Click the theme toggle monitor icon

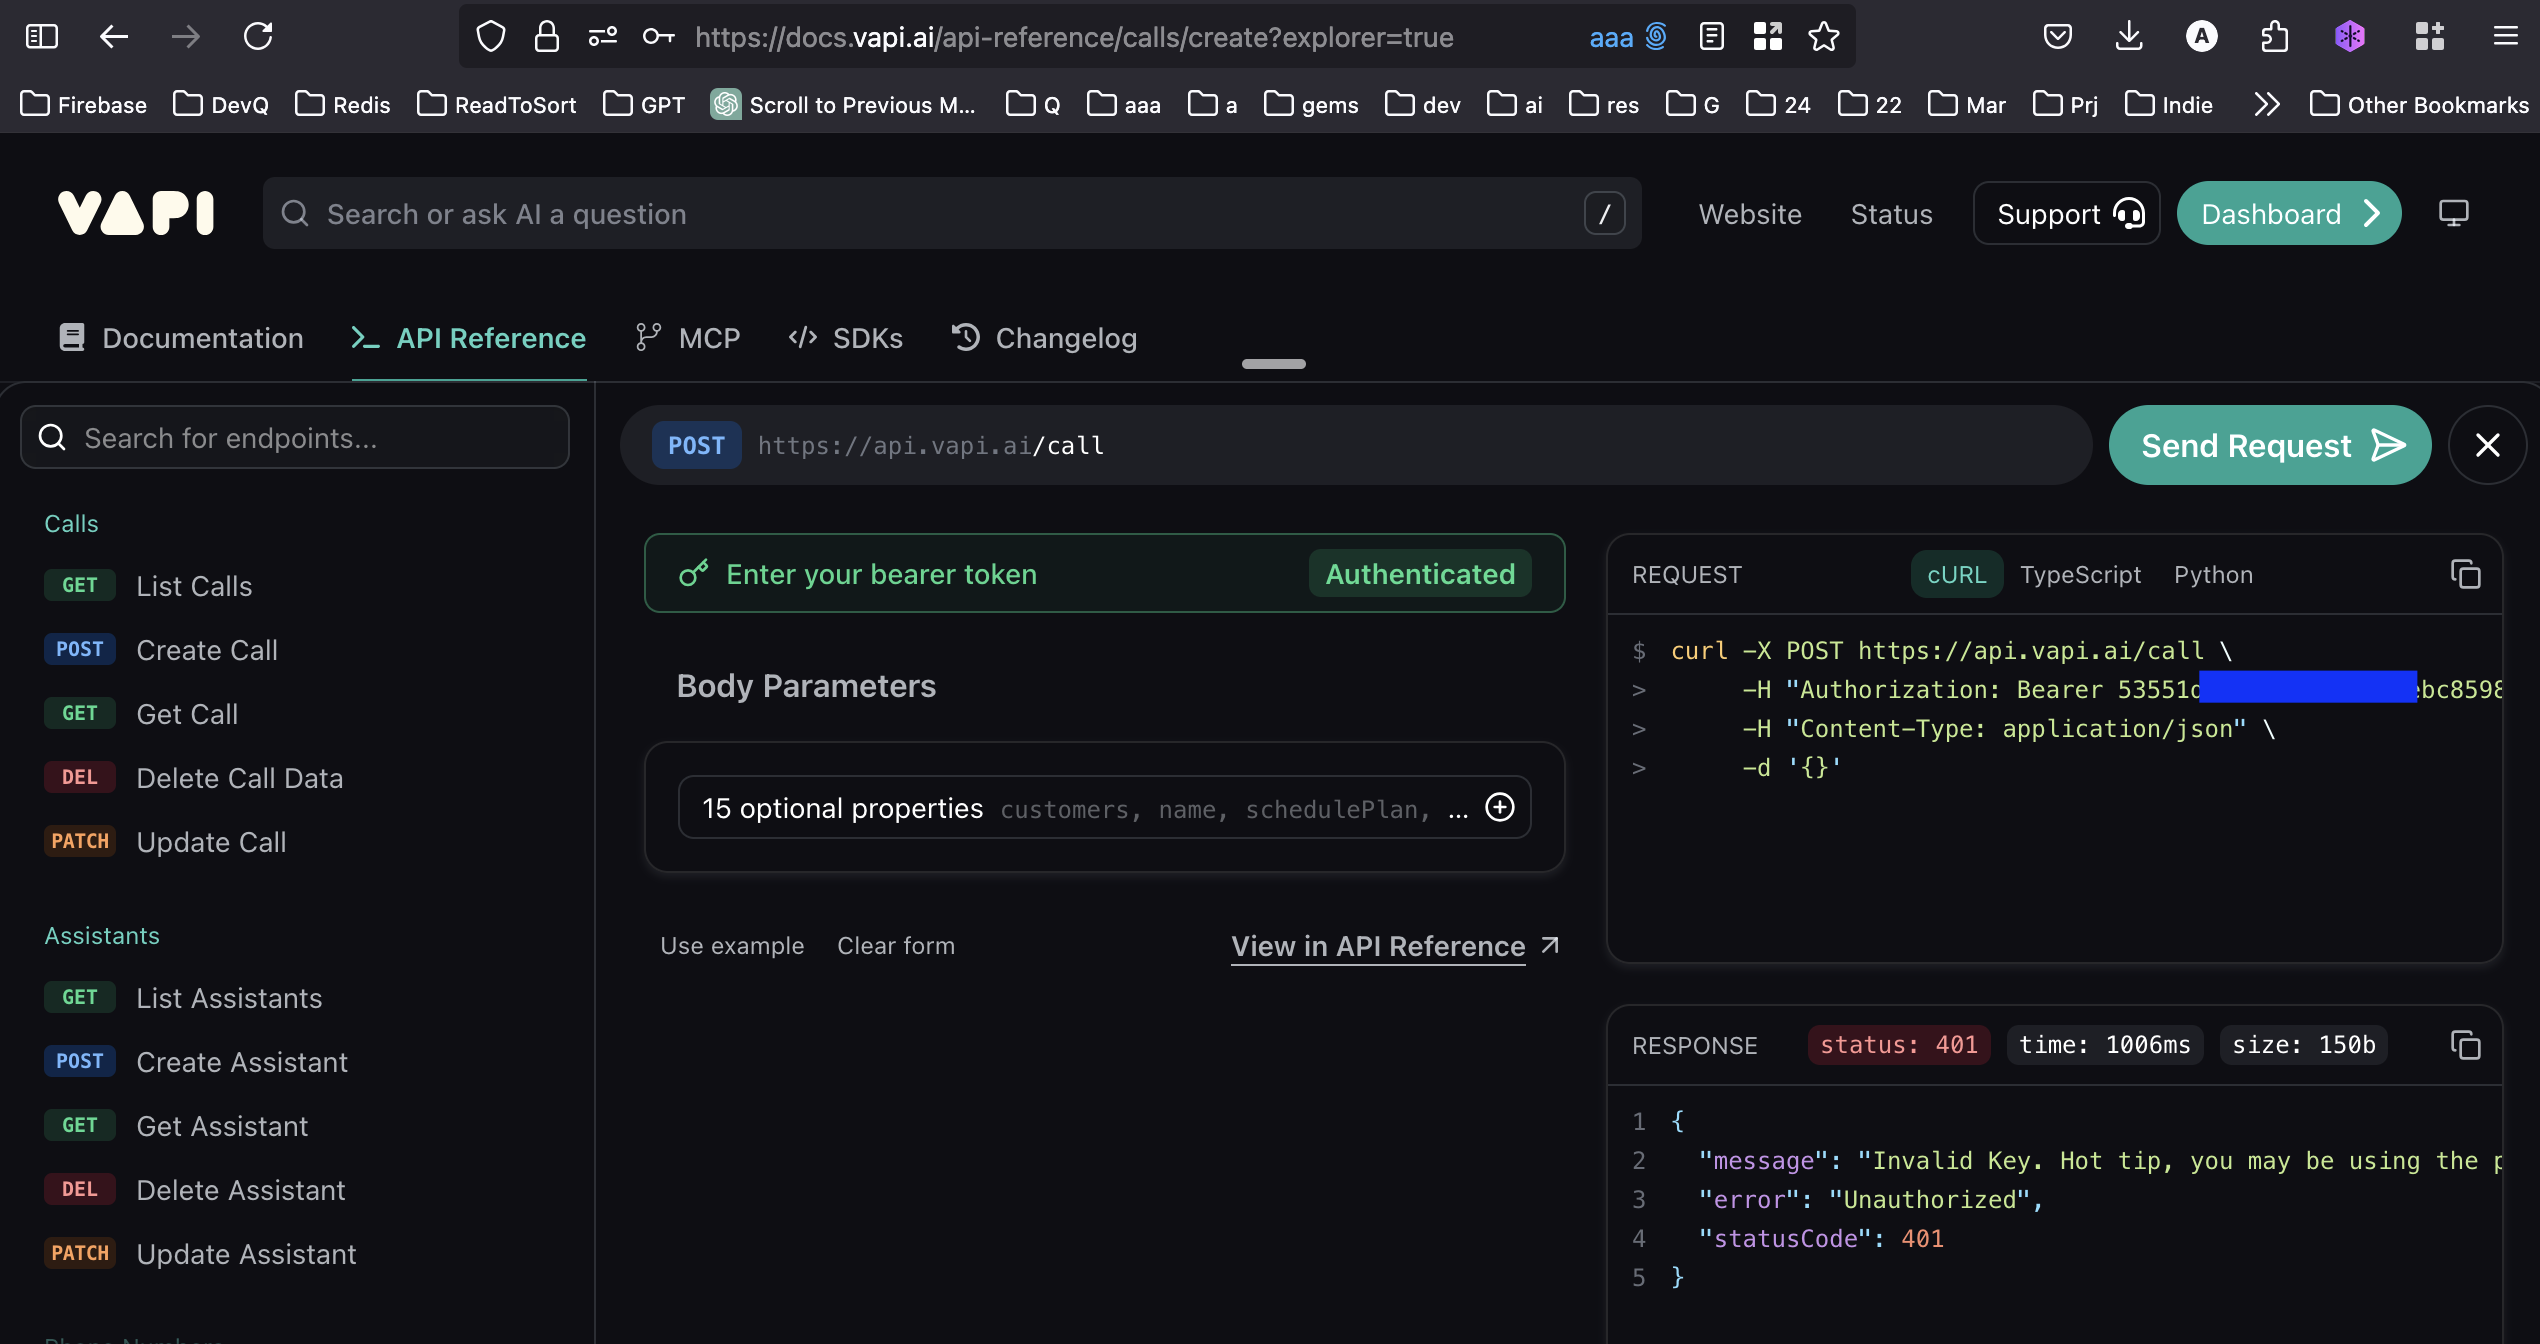[x=2453, y=213]
